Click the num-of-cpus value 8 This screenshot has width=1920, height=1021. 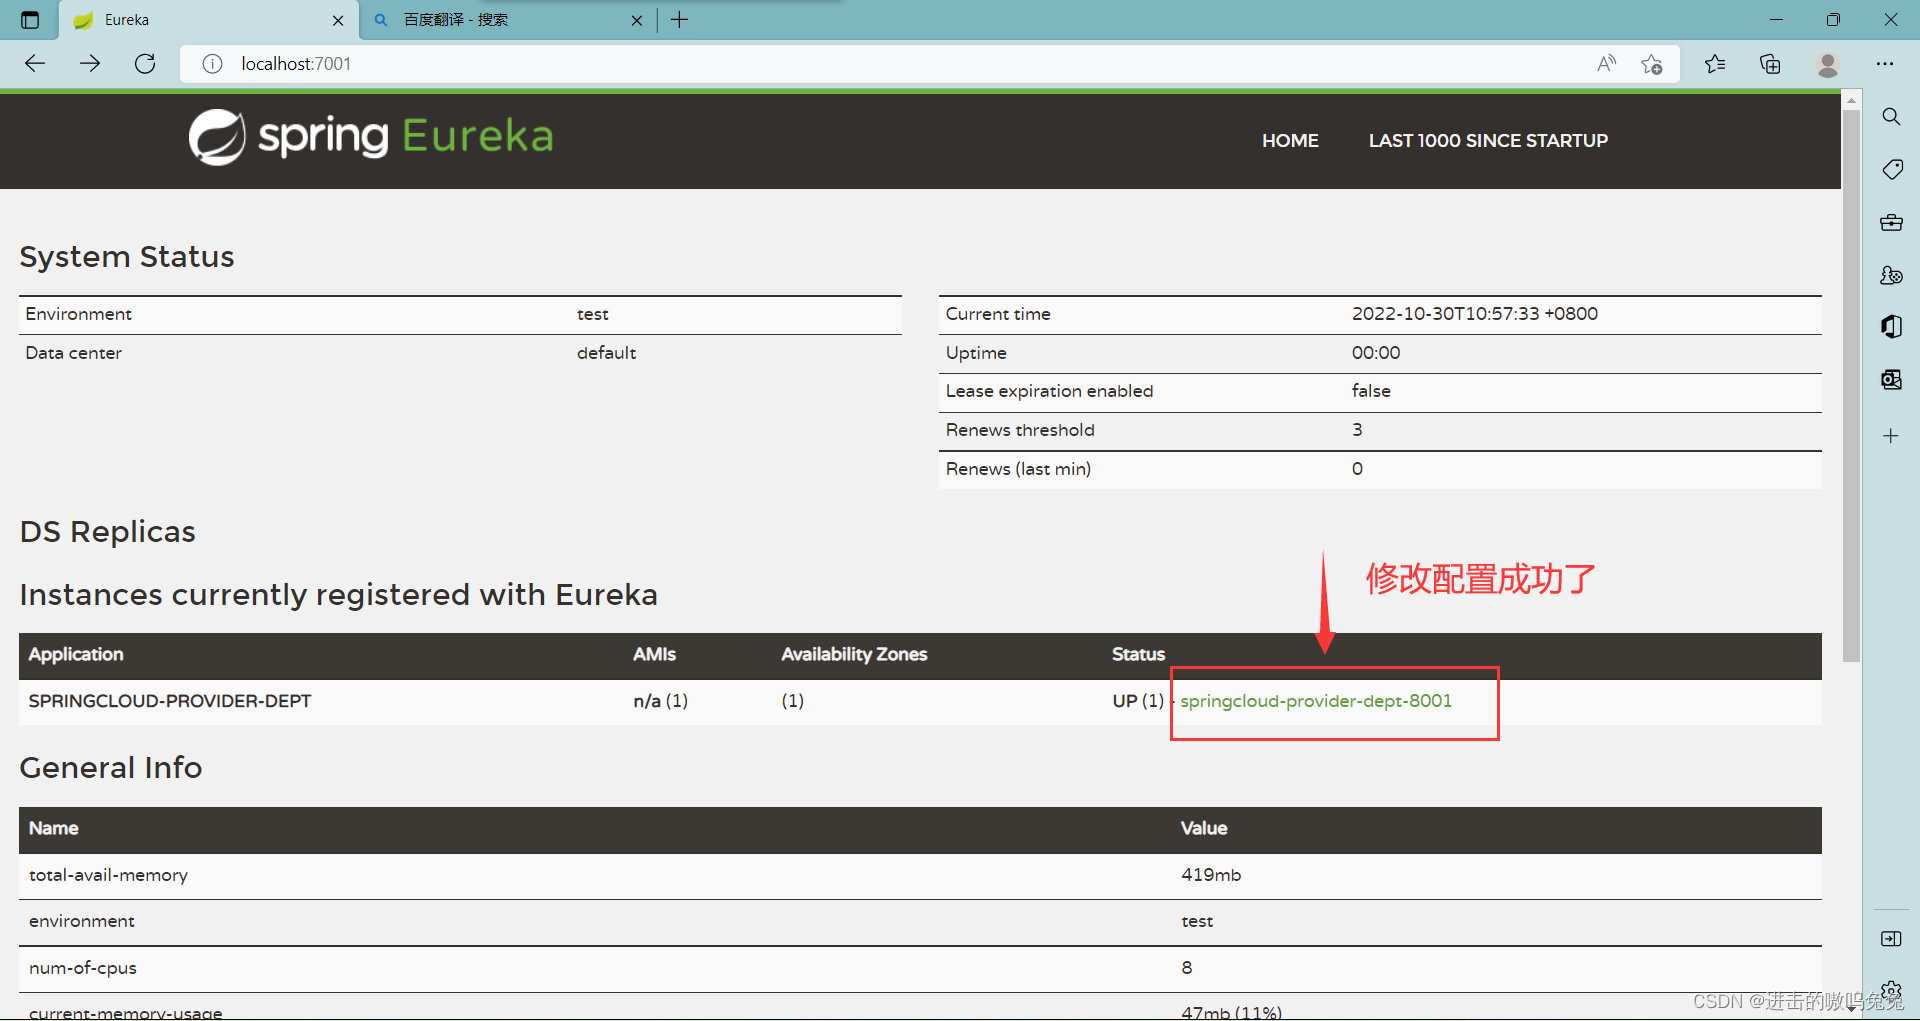pyautogui.click(x=1187, y=968)
